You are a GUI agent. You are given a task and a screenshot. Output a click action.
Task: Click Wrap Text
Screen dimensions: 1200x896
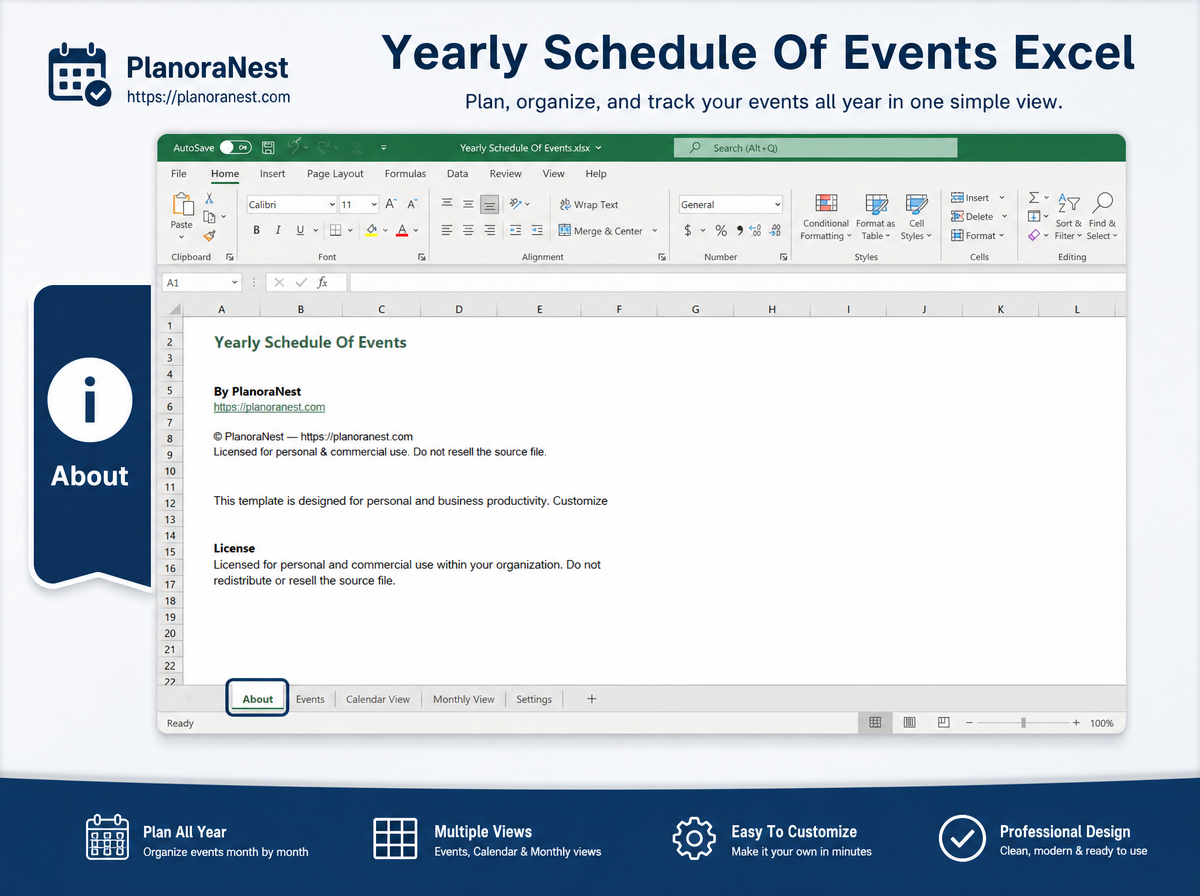(x=589, y=204)
